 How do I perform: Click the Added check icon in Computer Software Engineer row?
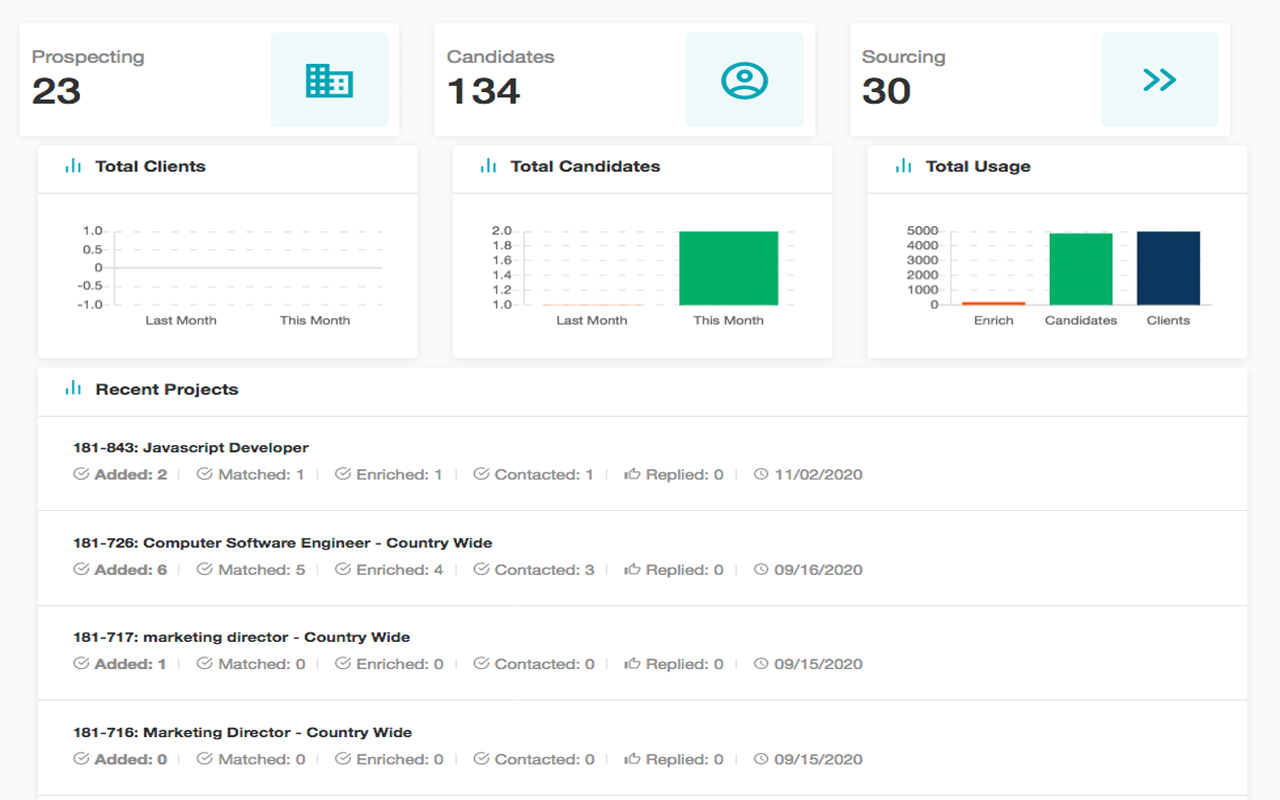pos(81,569)
